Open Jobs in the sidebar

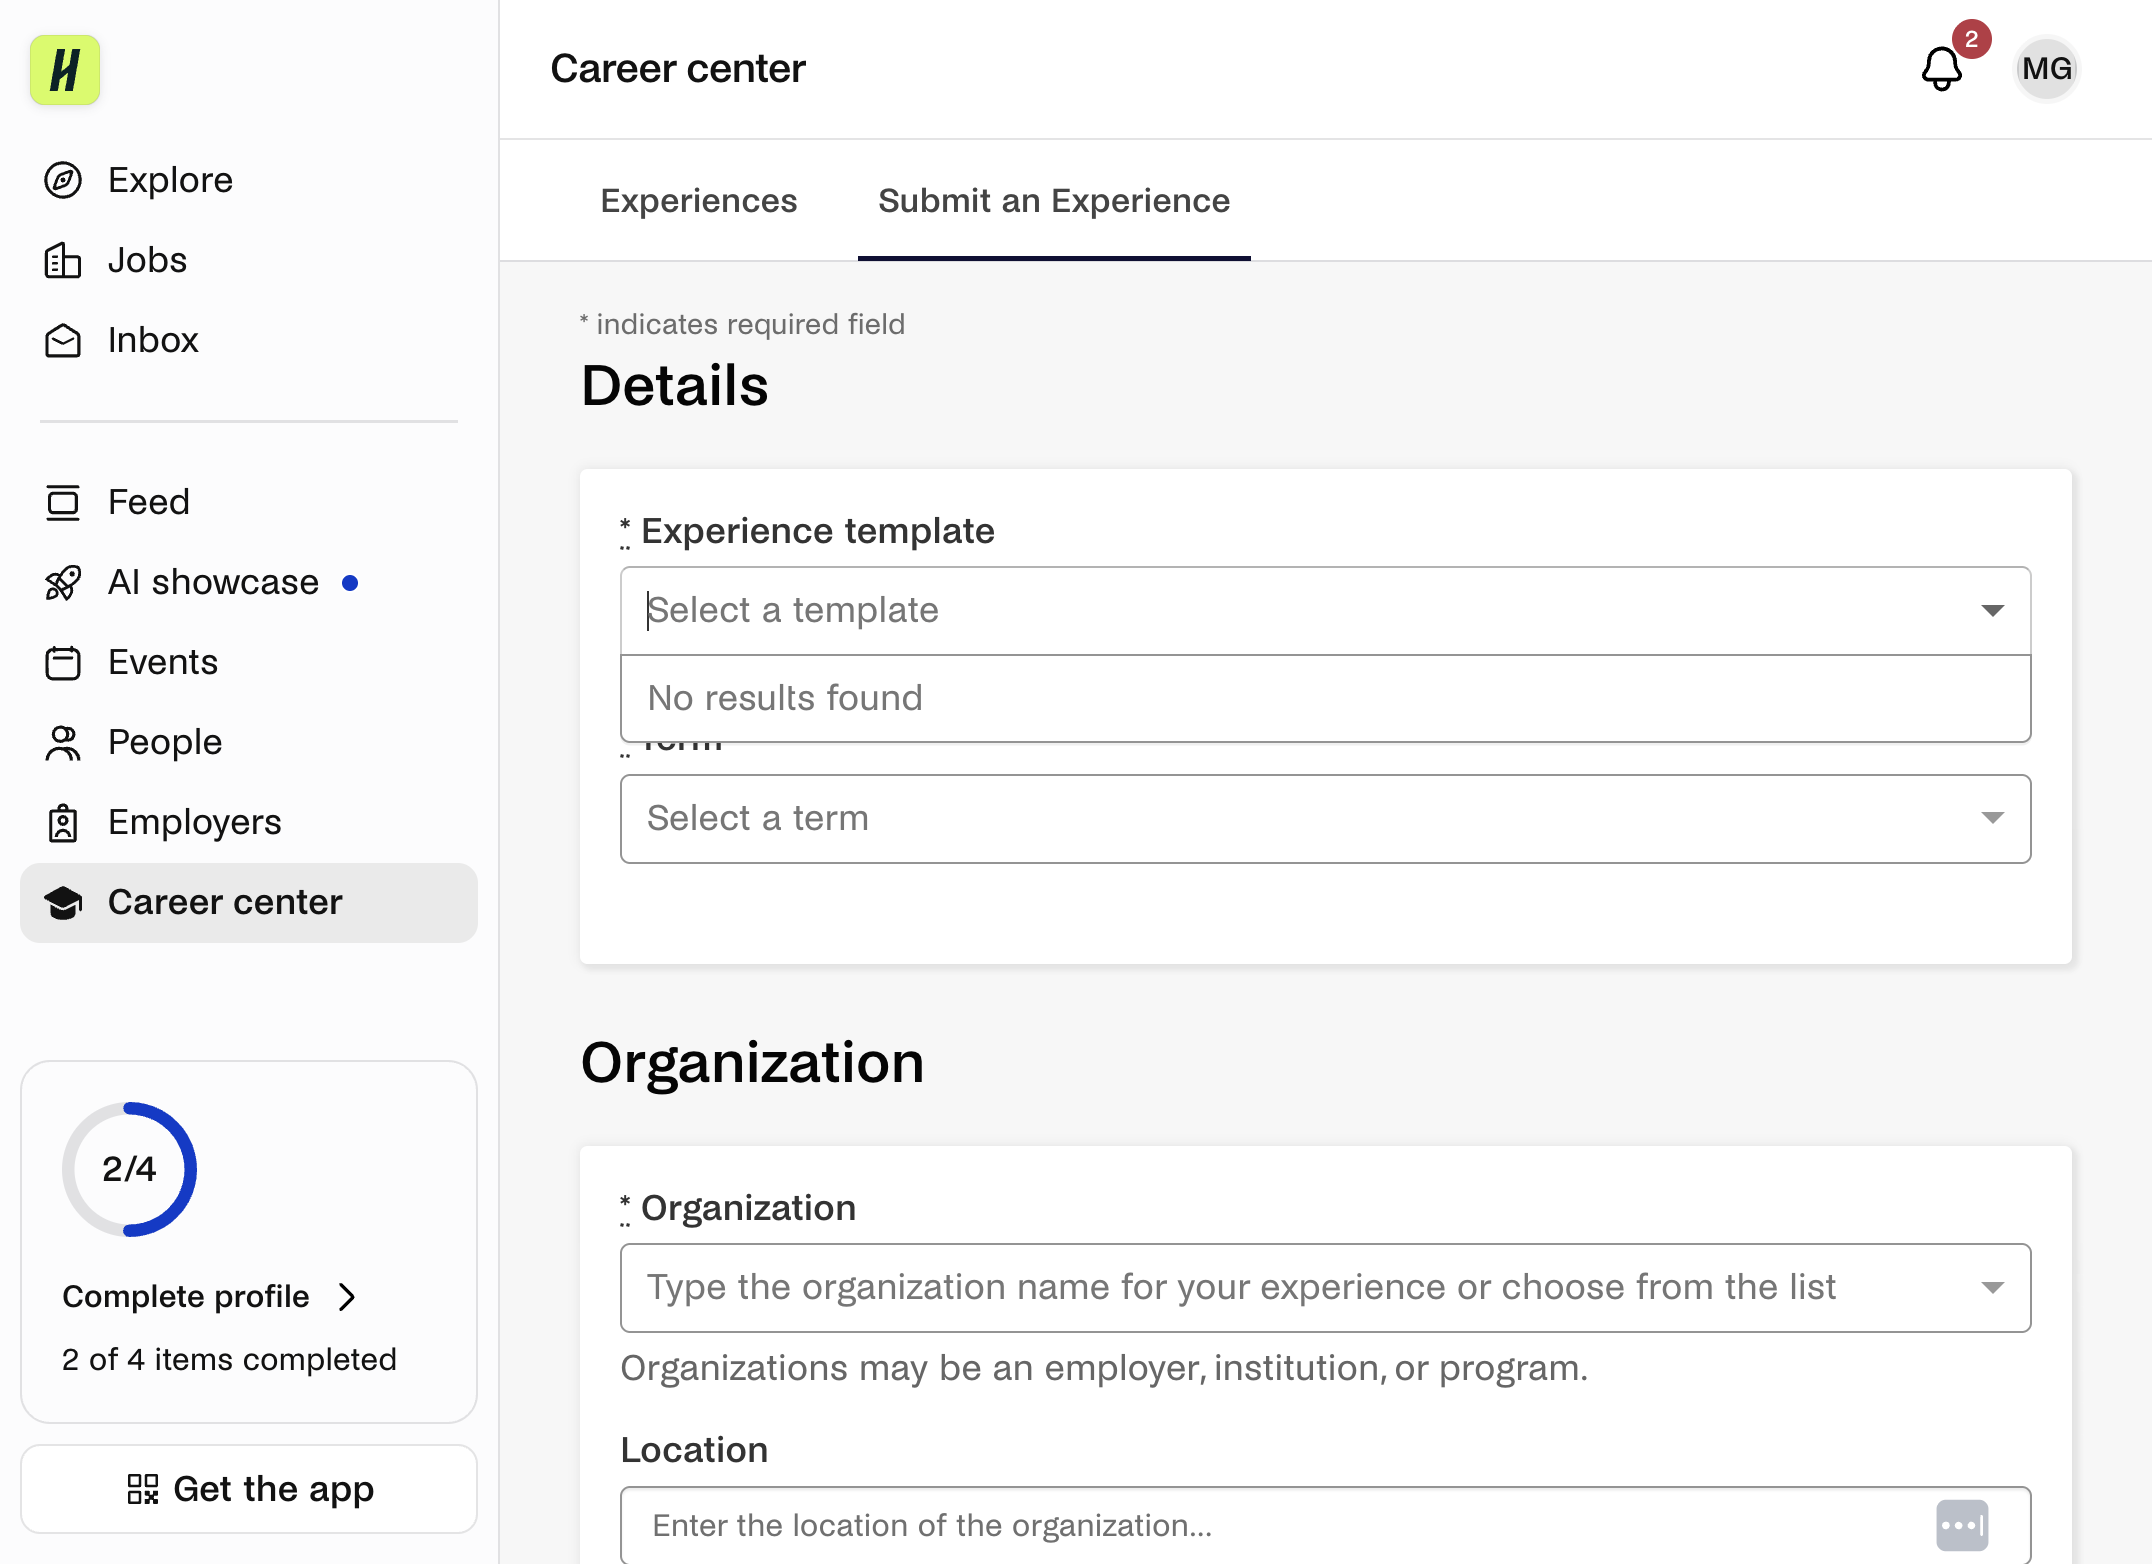(249, 260)
